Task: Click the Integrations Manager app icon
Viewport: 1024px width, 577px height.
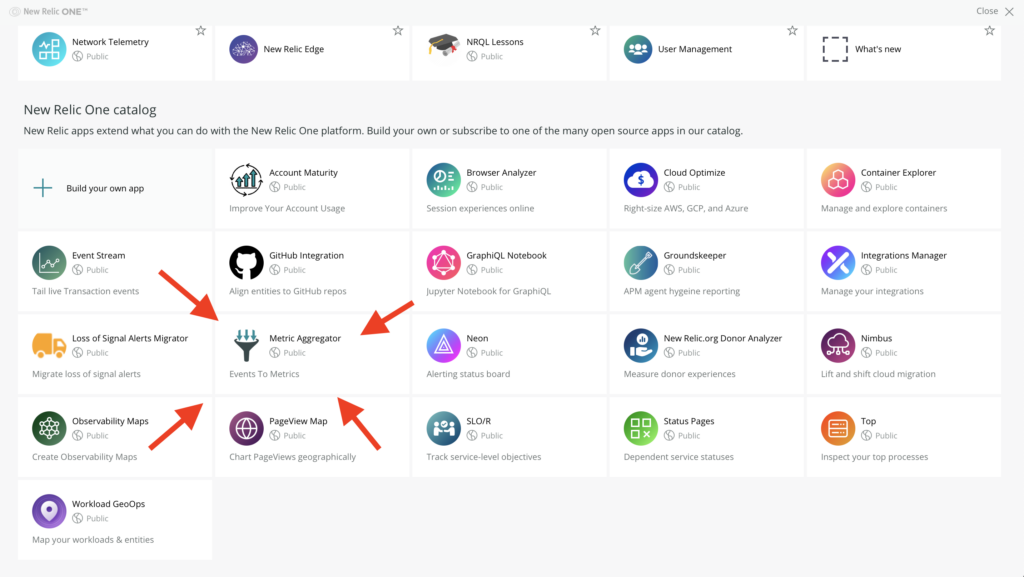Action: (x=838, y=262)
